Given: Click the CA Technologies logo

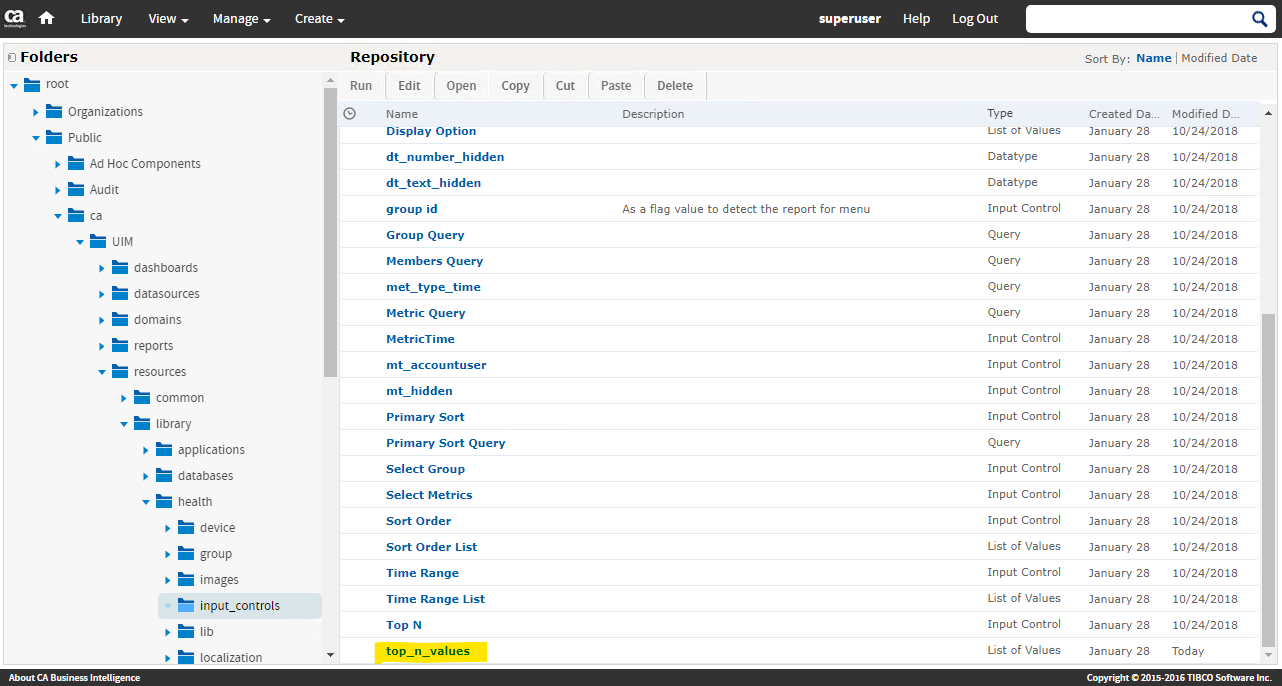Looking at the screenshot, I should point(15,18).
